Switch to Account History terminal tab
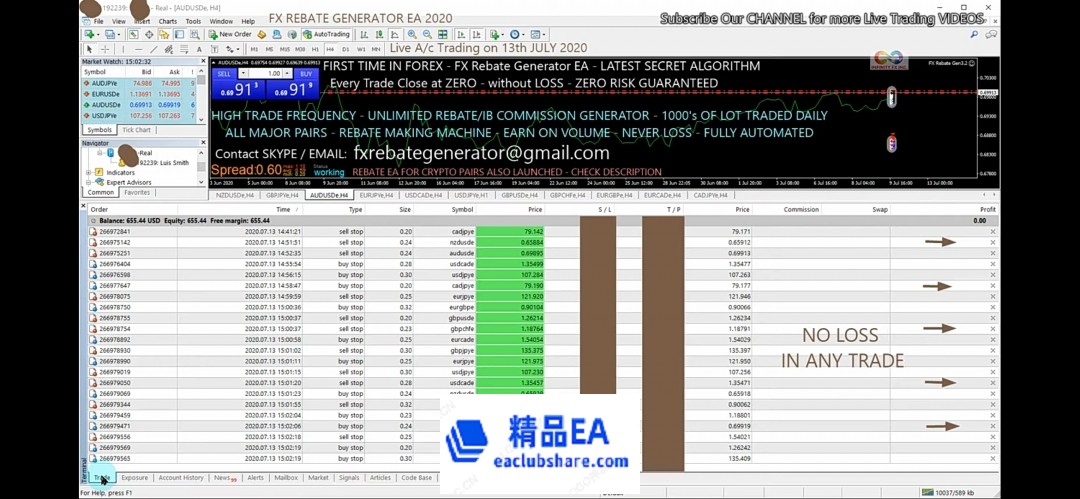This screenshot has width=1080, height=499. [181, 478]
